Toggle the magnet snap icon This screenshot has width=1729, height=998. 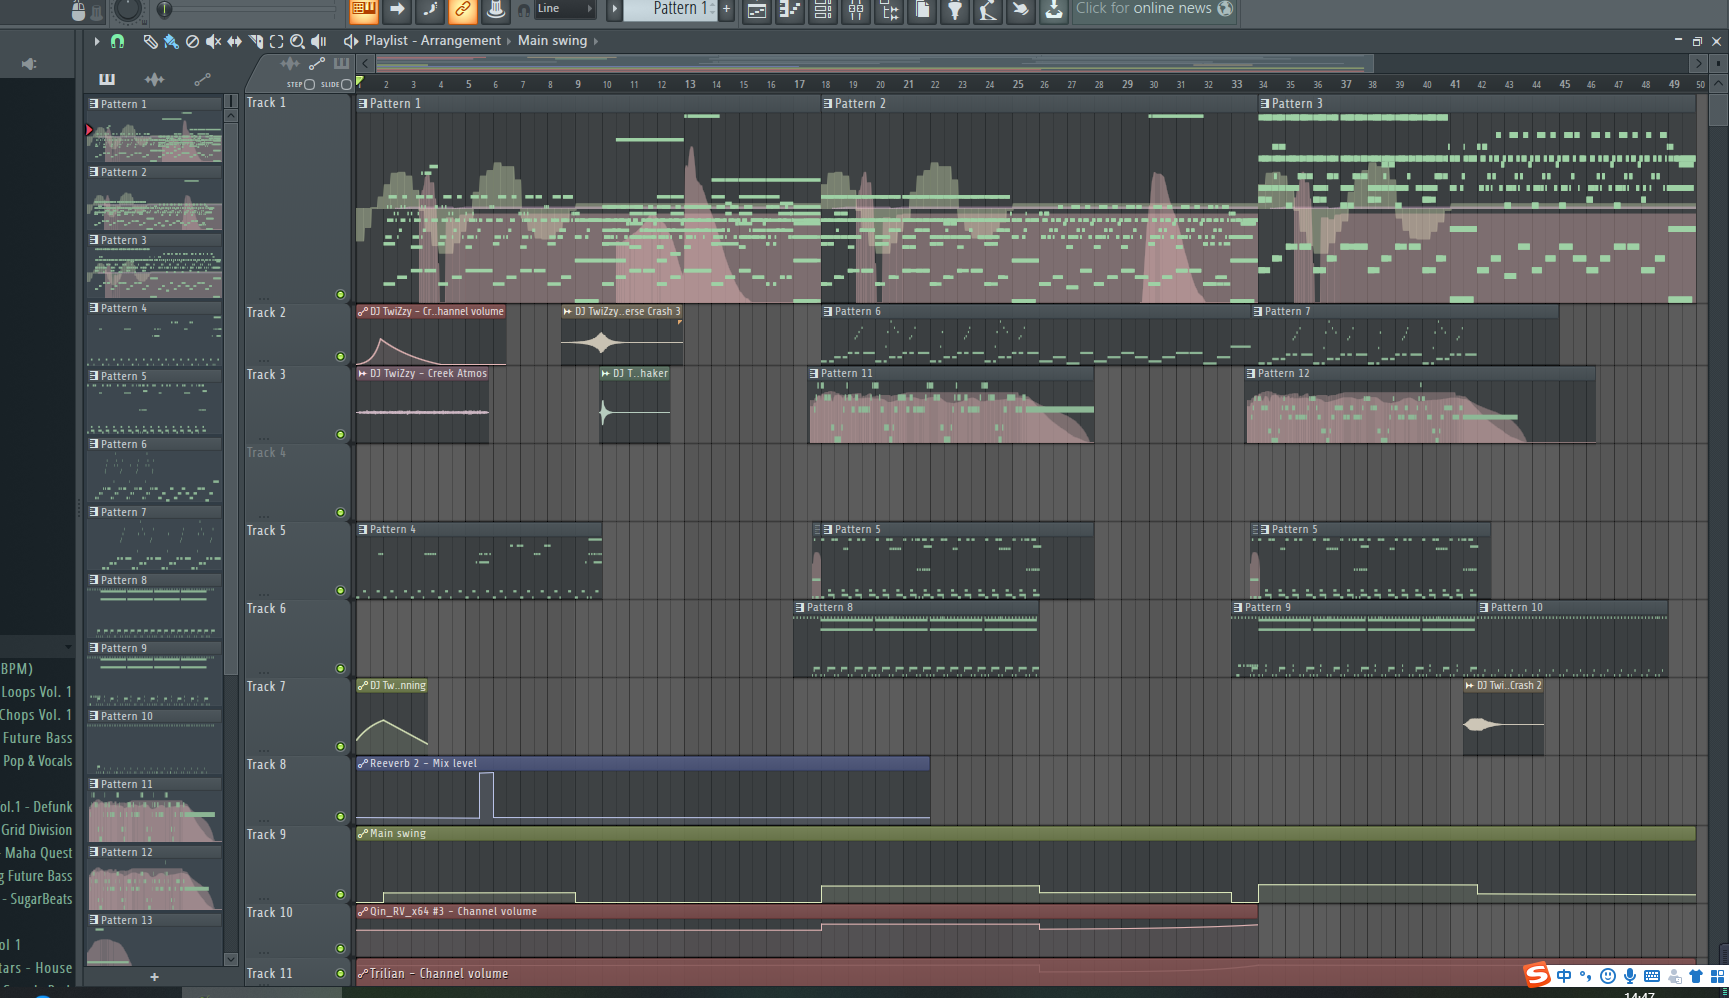point(117,41)
